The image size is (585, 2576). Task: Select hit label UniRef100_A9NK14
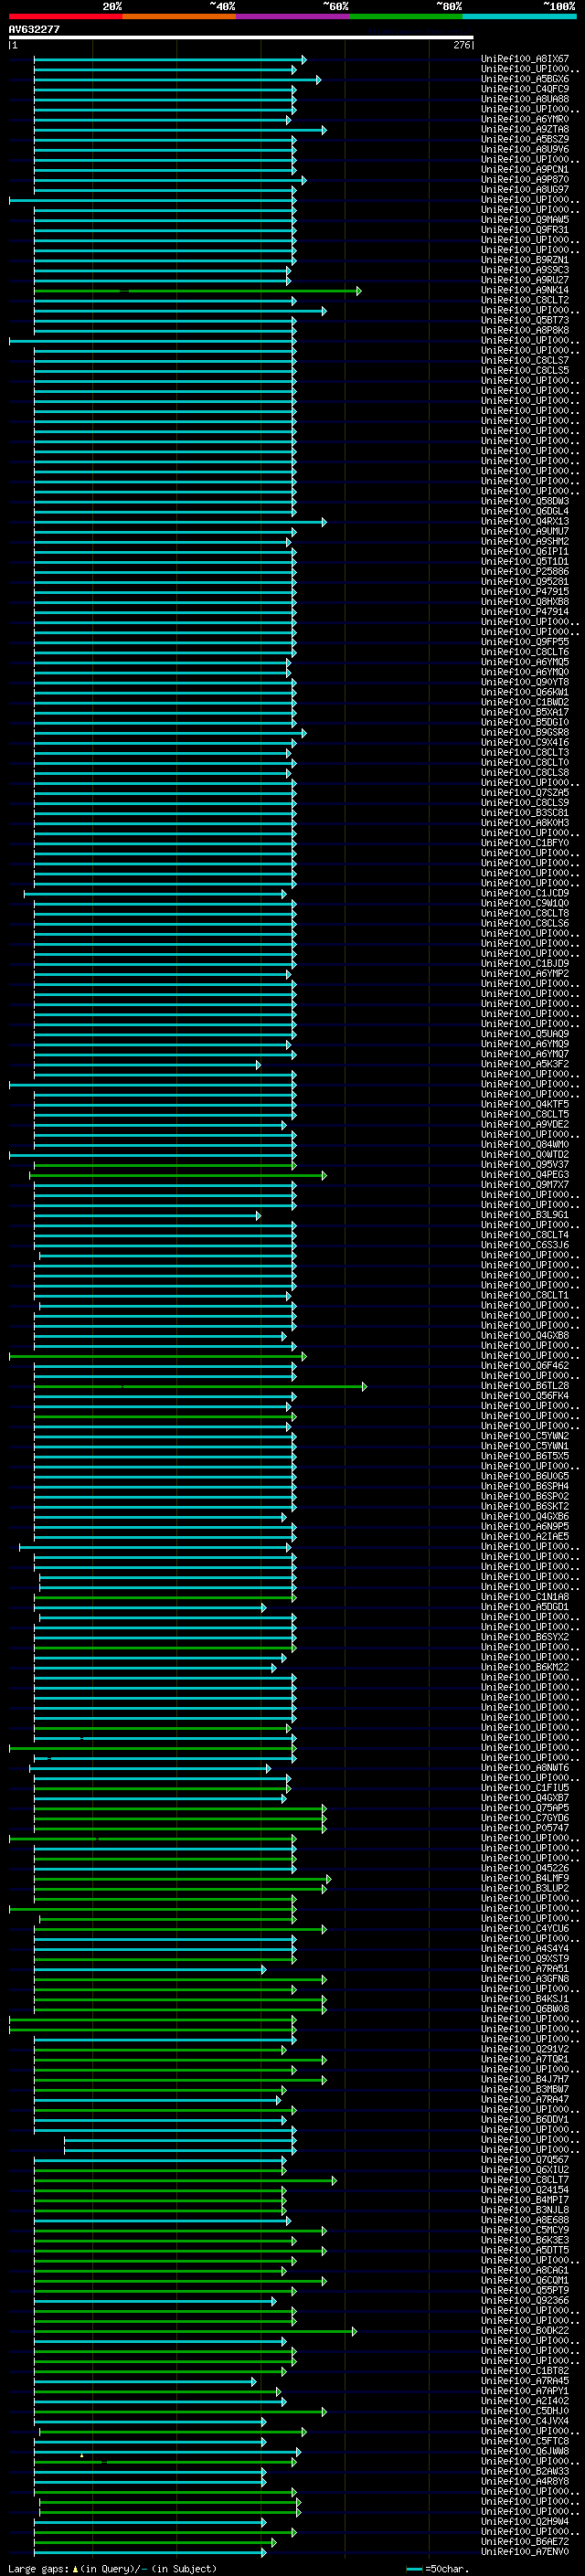525,290
